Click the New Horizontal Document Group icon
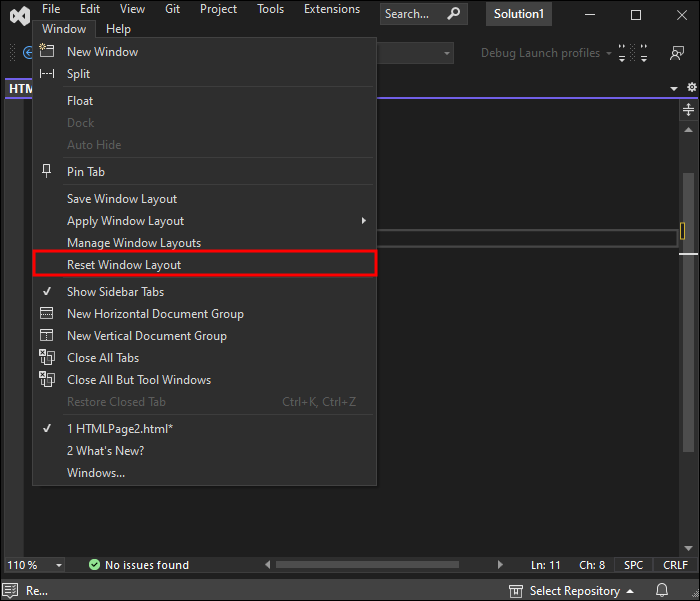 point(46,313)
